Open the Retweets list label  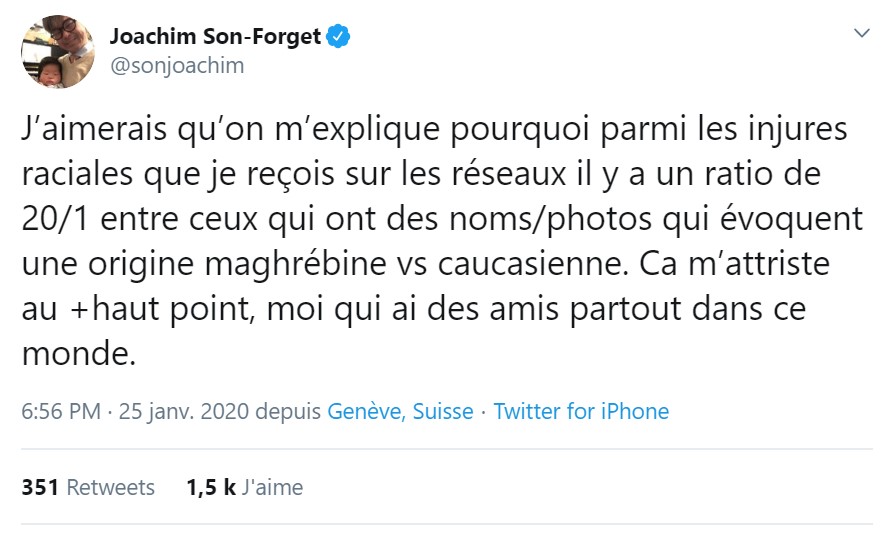point(110,488)
